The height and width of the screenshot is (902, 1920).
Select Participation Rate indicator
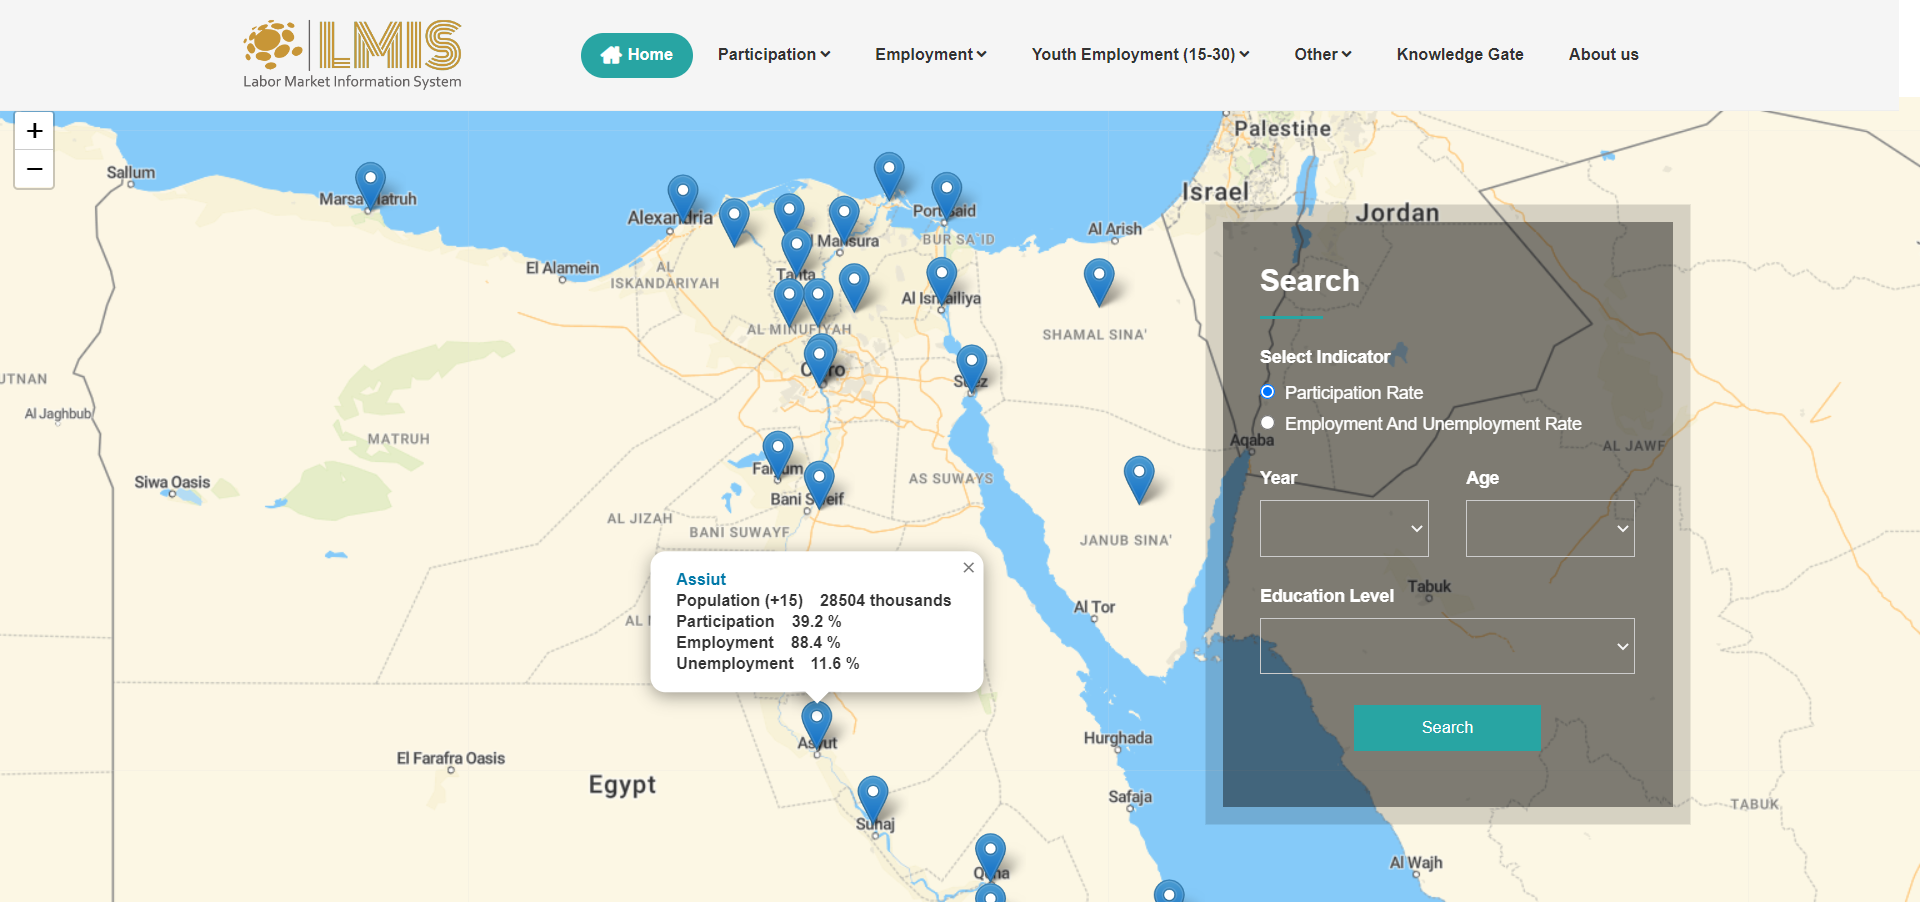[x=1268, y=392]
